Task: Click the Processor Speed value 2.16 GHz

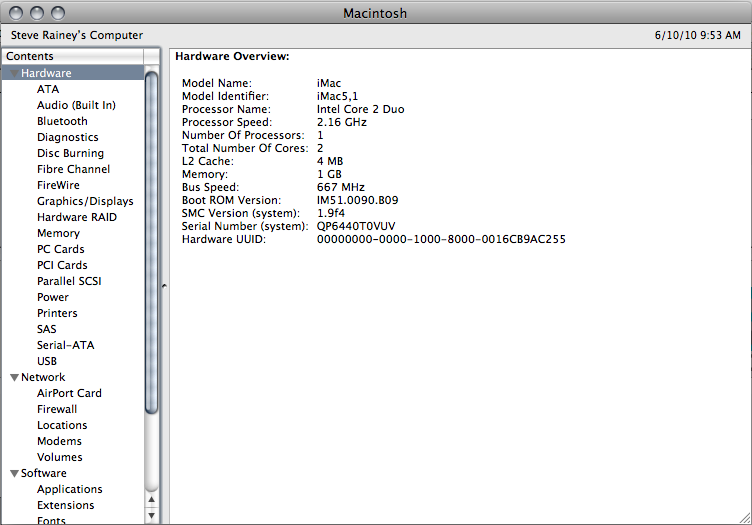Action: [x=341, y=122]
